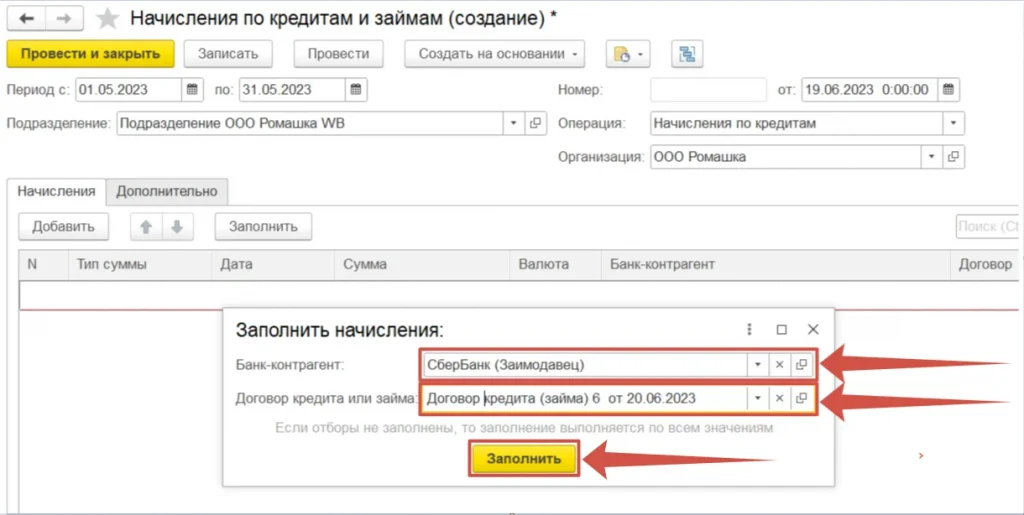Click into the Номер input field
The height and width of the screenshot is (515, 1024).
[707, 90]
